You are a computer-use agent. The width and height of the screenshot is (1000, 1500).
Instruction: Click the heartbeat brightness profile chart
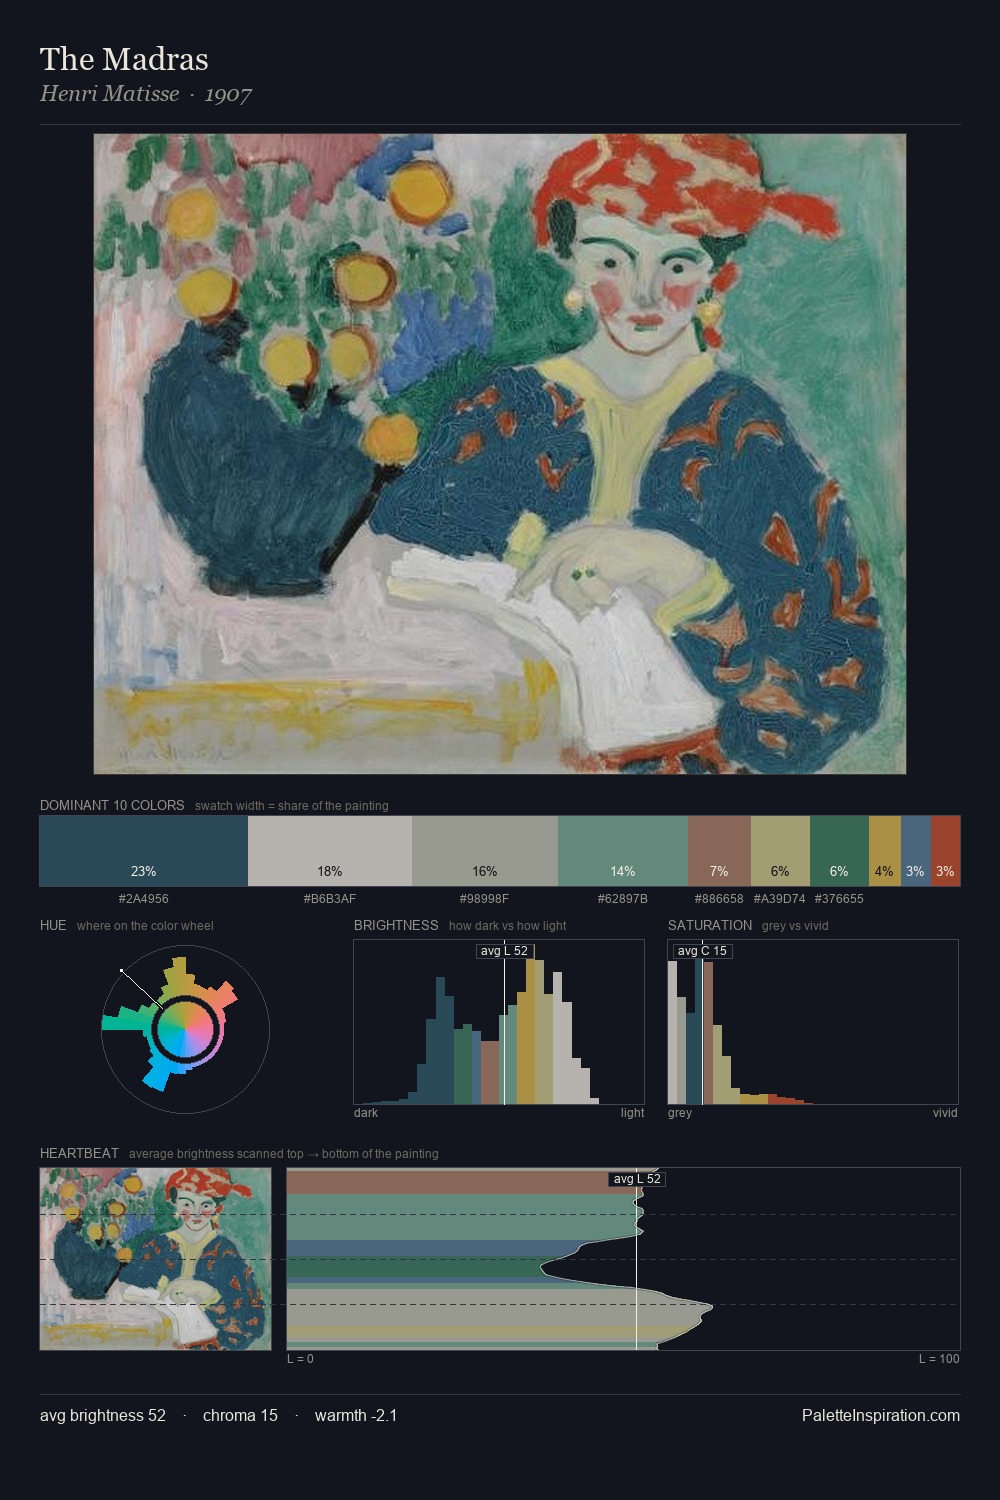click(x=623, y=1259)
